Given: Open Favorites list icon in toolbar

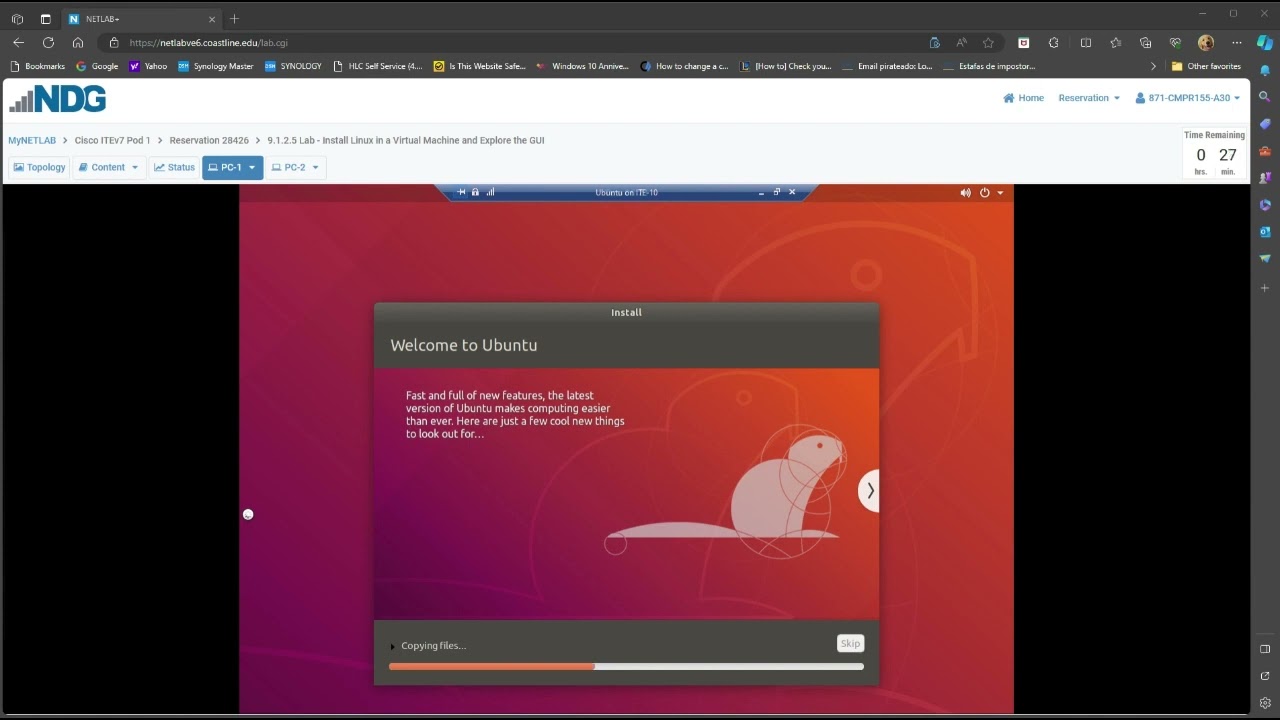Looking at the screenshot, I should point(1116,43).
